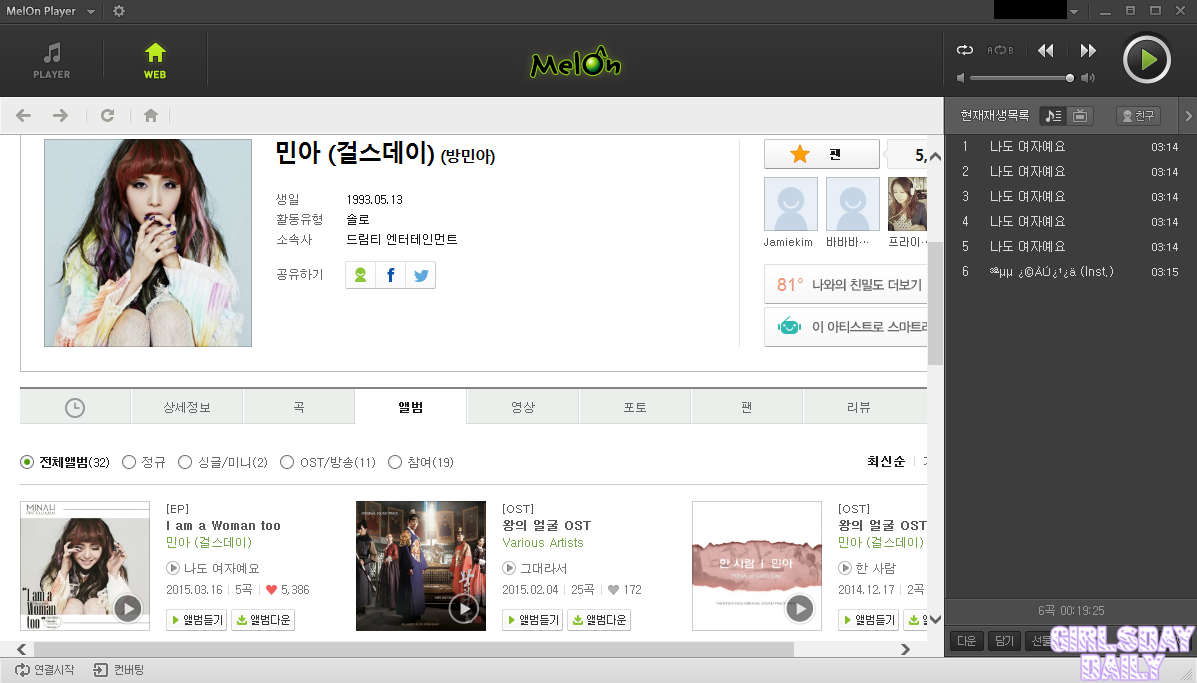Select playlist track 6 Inst.
This screenshot has height=683, width=1197.
pyautogui.click(x=1069, y=272)
